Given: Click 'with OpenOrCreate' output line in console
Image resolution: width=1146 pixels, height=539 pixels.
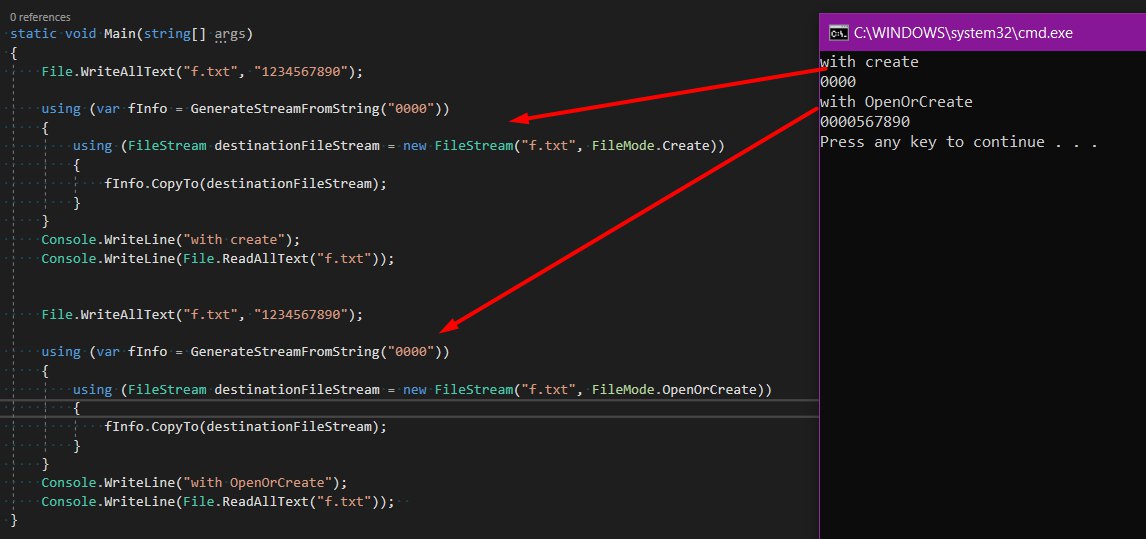Looking at the screenshot, I should coord(896,102).
